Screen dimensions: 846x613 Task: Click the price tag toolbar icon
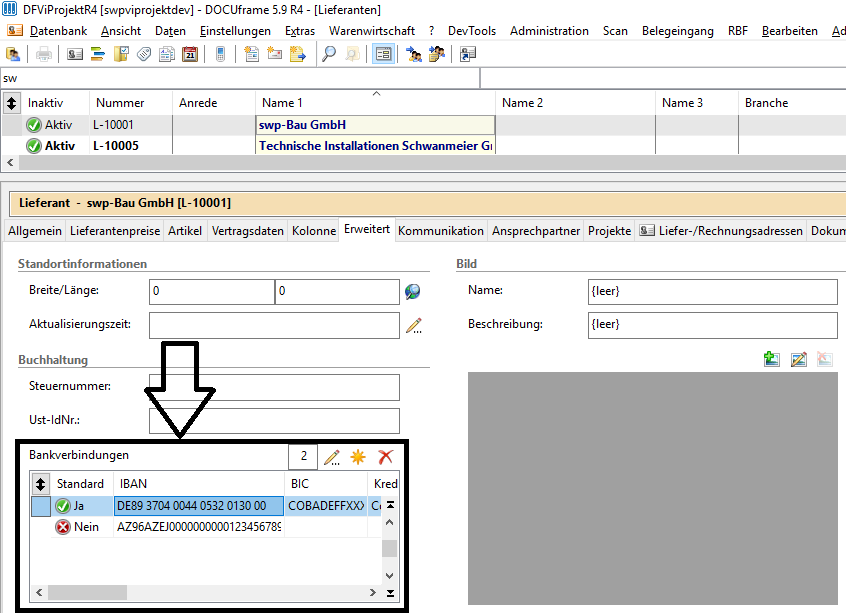pos(144,54)
